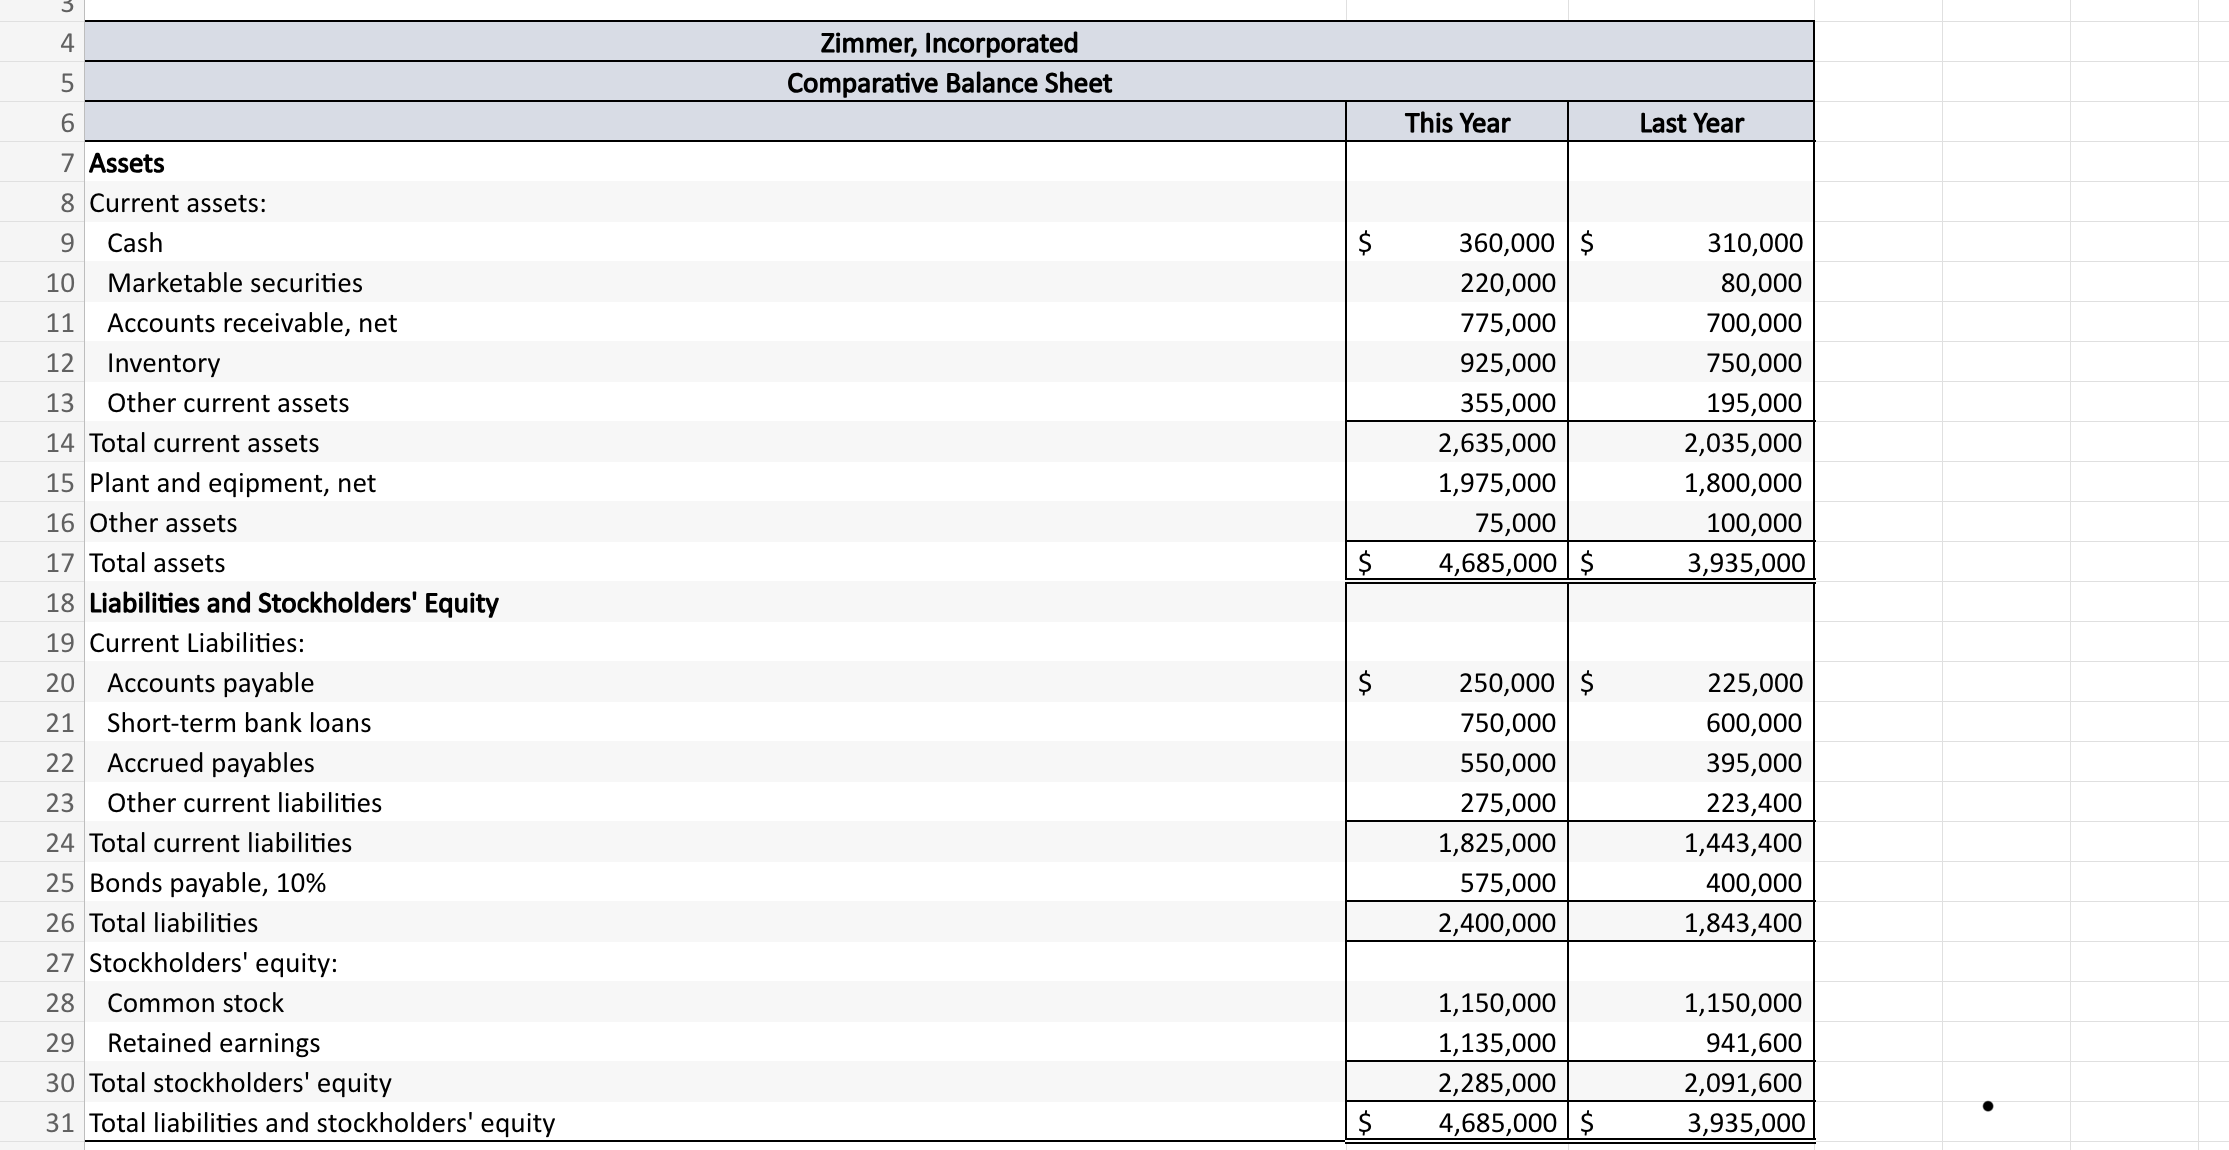The width and height of the screenshot is (2229, 1150).
Task: Click row number 9 header
Action: click(x=66, y=243)
